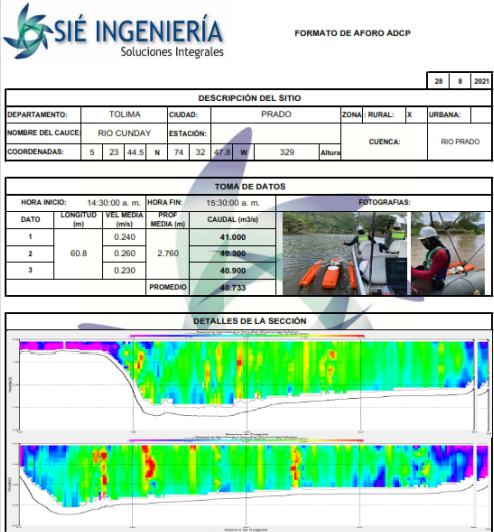Image resolution: width=494 pixels, height=532 pixels.
Task: Select the 'TOMA DE DATOS' heading
Action: pyautogui.click(x=250, y=187)
